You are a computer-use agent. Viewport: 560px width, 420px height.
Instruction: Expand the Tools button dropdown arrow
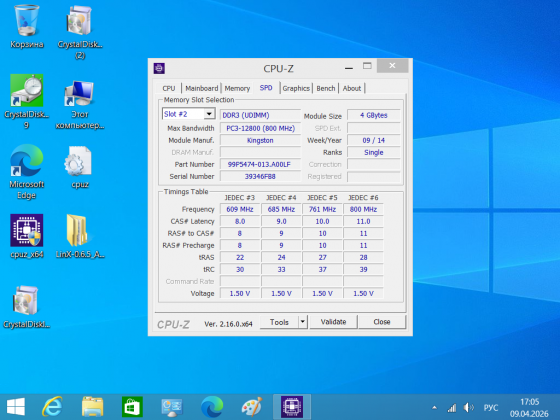coord(302,322)
